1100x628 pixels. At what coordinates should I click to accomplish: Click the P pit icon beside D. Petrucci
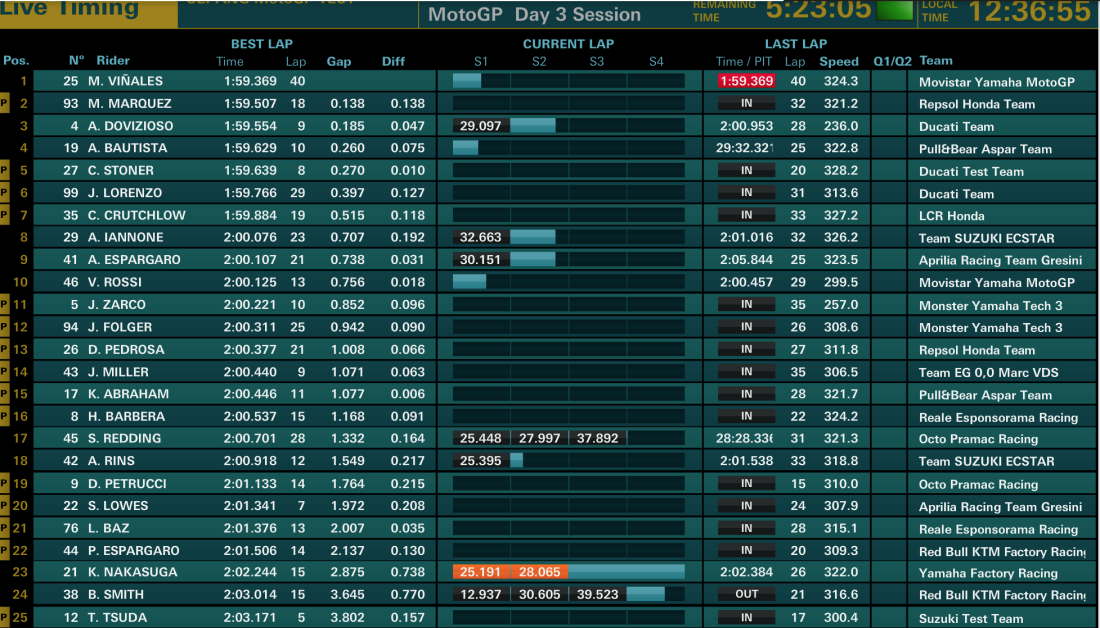tap(4, 483)
